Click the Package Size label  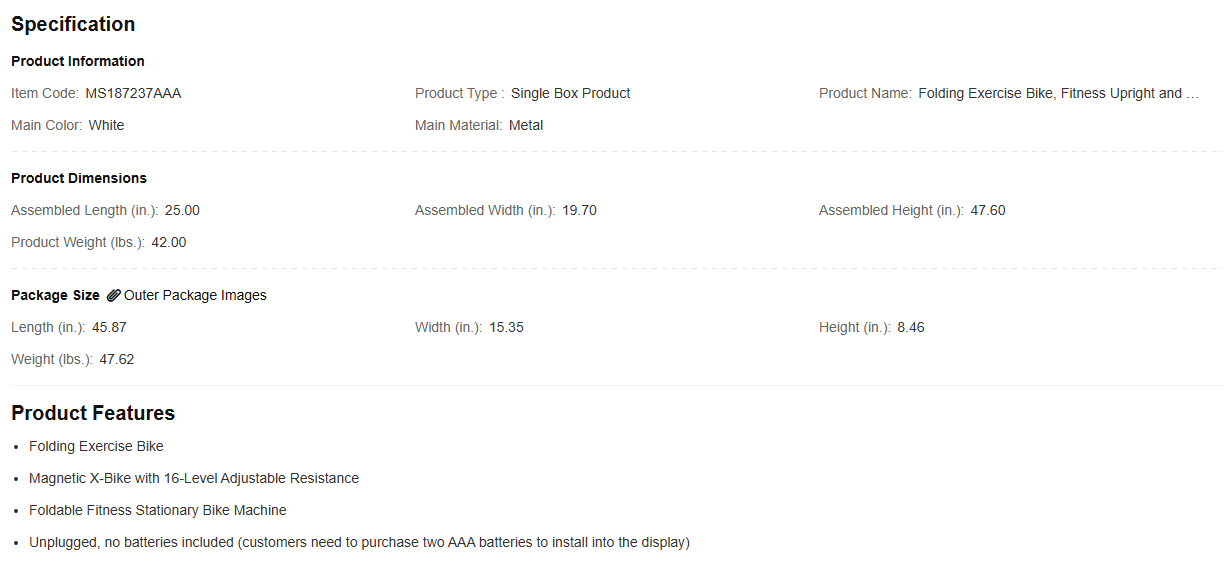coord(55,295)
